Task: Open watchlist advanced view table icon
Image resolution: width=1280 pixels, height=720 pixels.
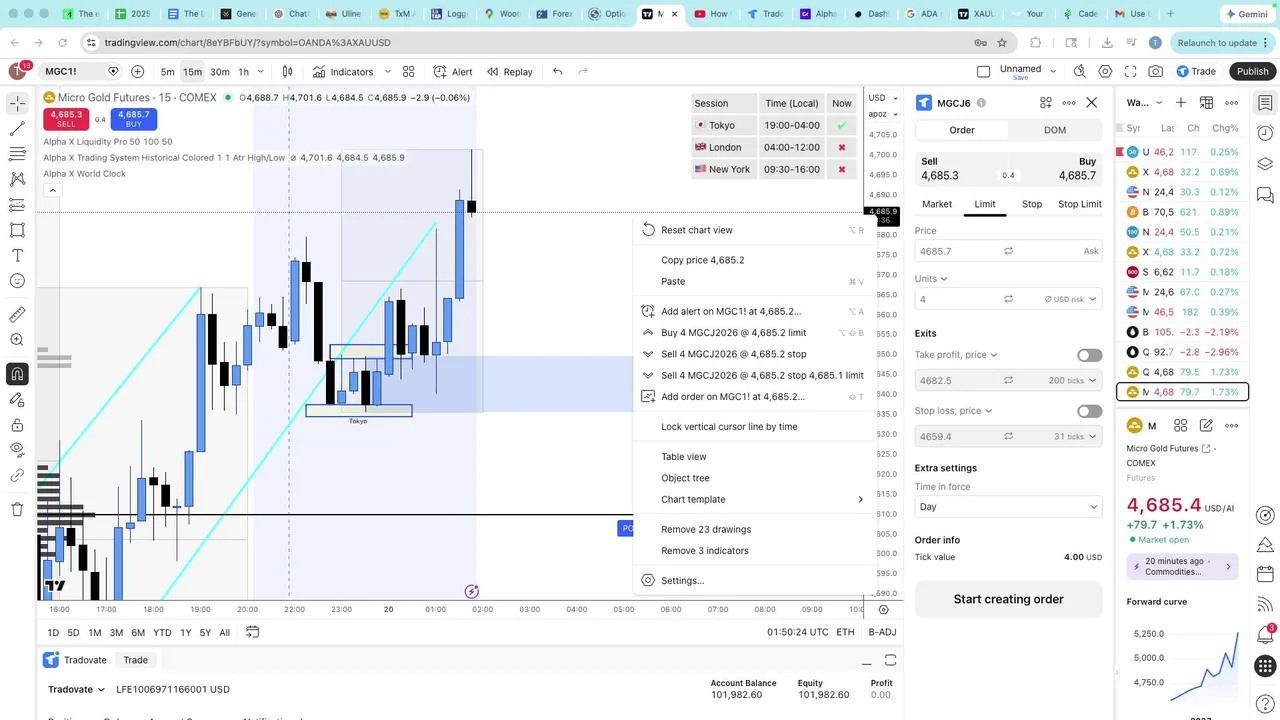Action: (x=1207, y=102)
